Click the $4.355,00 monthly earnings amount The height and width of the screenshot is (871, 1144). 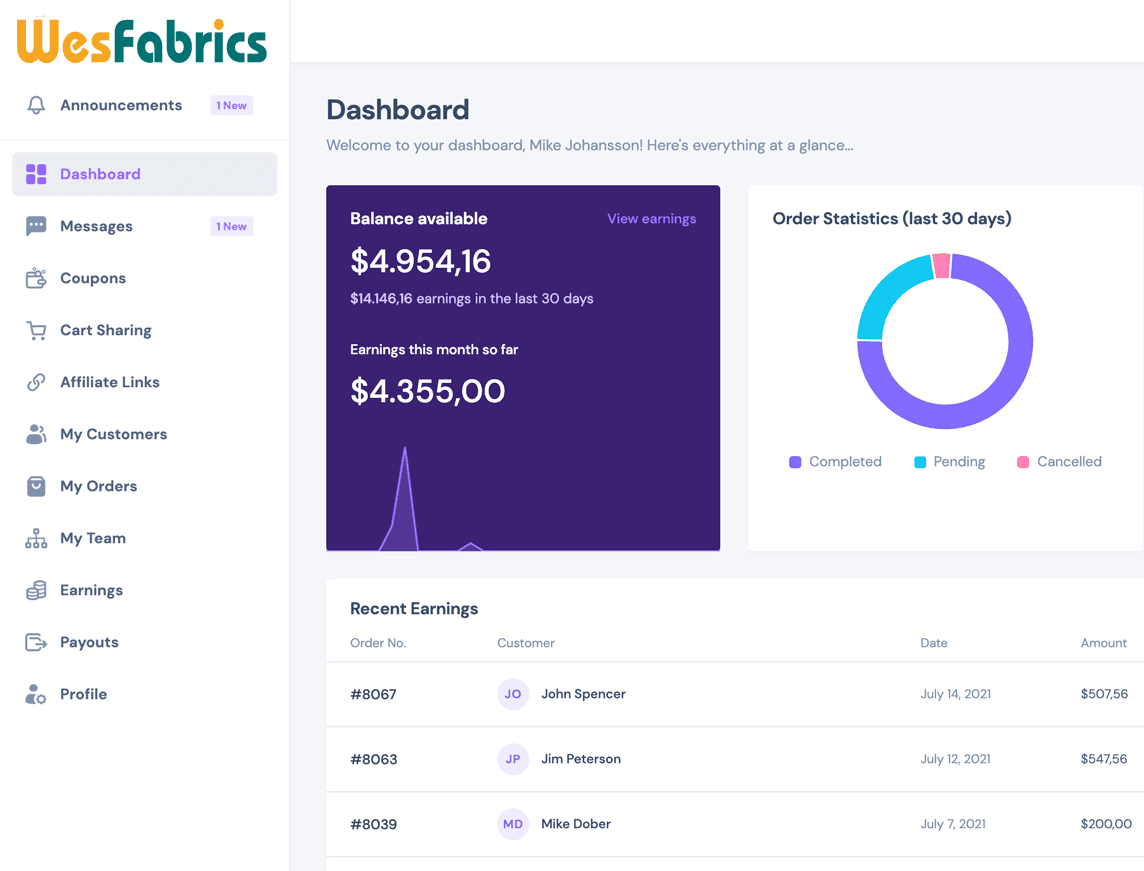coord(427,391)
